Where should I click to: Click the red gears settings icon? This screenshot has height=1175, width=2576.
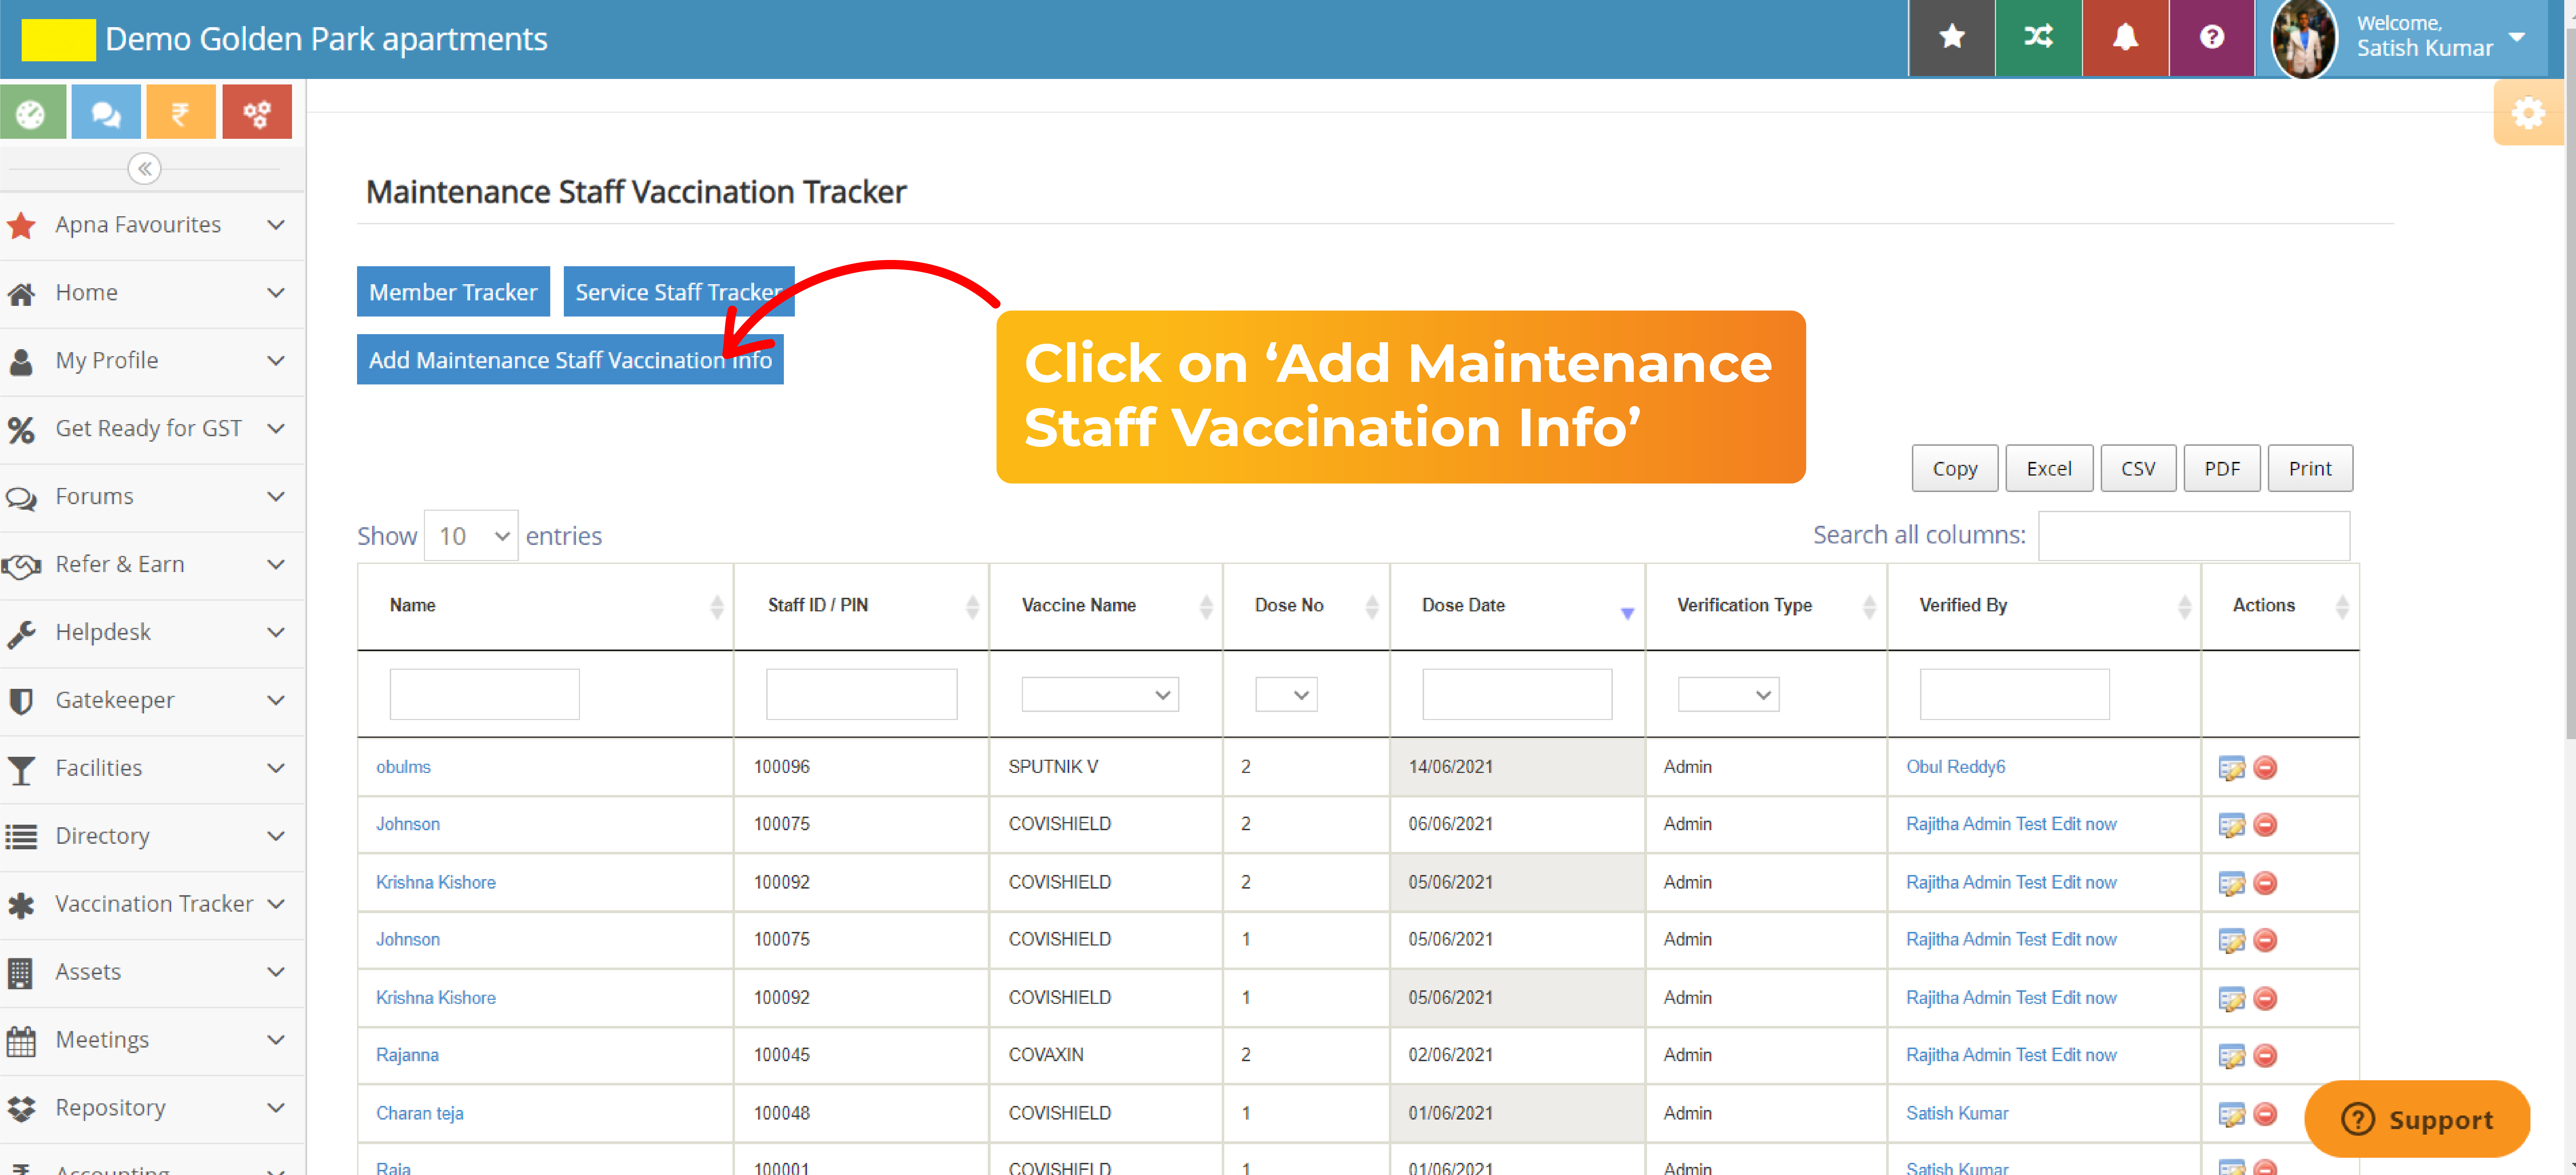257,112
